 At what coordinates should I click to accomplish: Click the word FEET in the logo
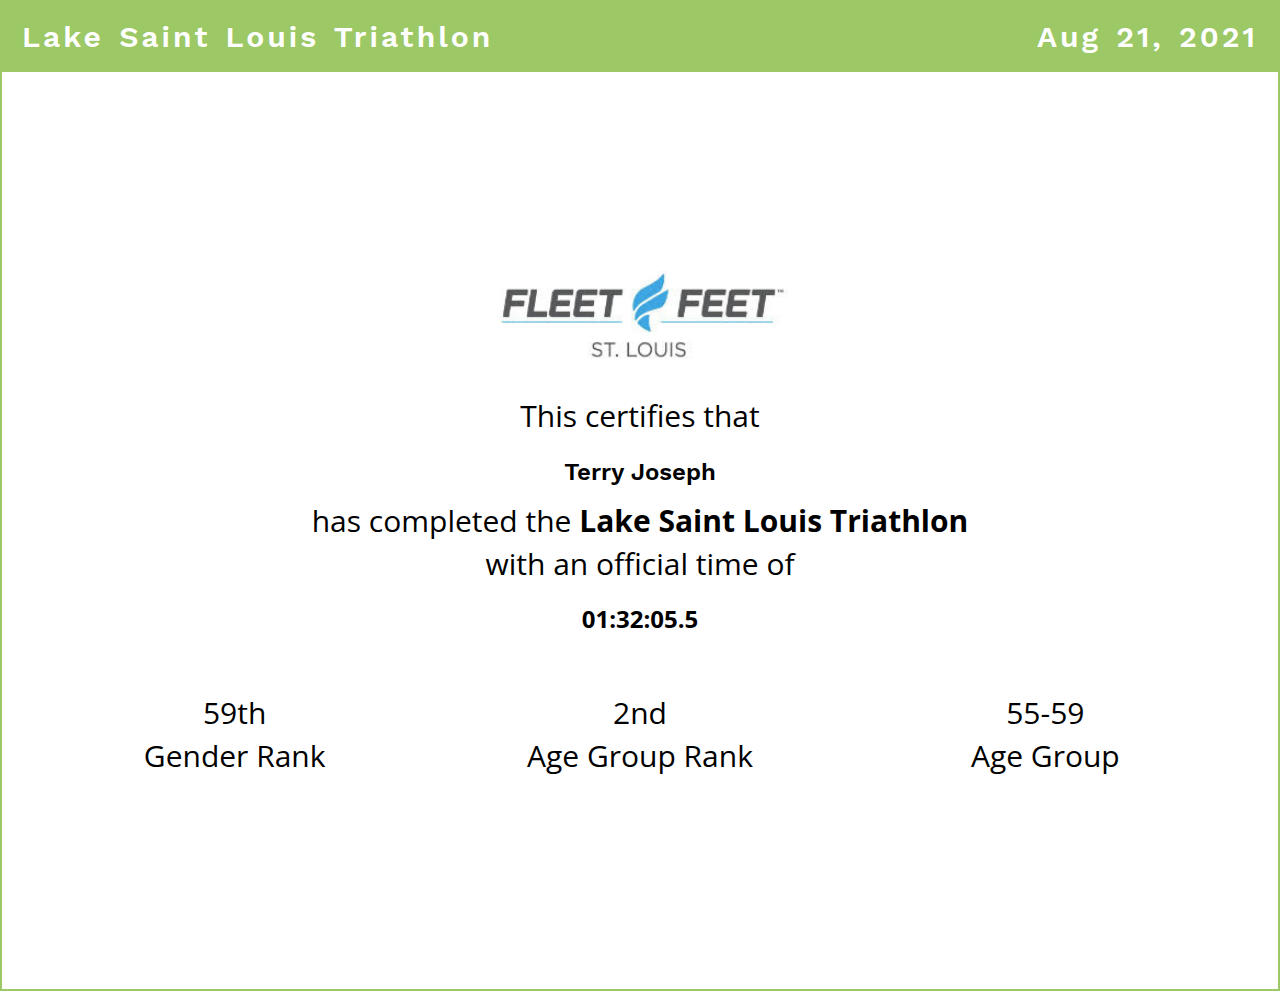click(x=724, y=304)
